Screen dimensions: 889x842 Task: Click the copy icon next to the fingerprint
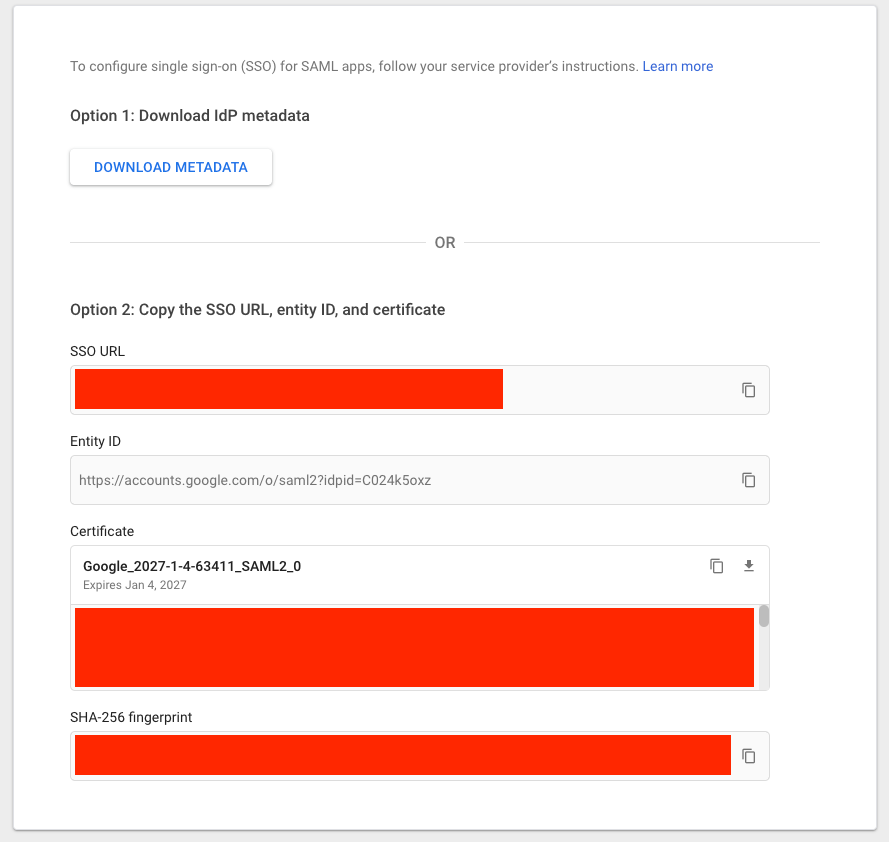coord(749,755)
